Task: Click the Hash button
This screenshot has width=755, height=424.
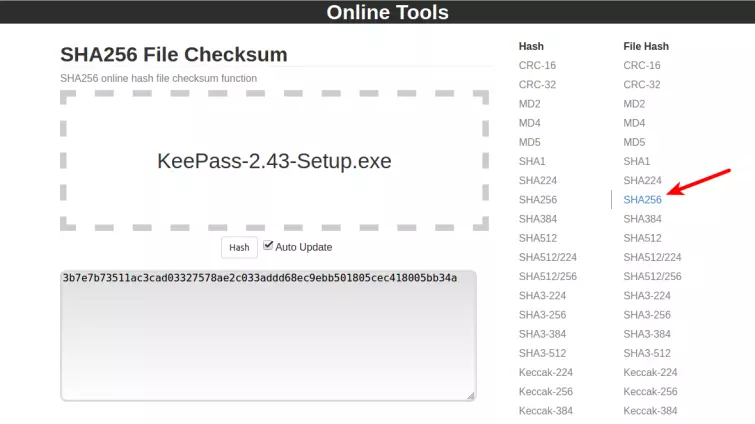Action: point(239,247)
